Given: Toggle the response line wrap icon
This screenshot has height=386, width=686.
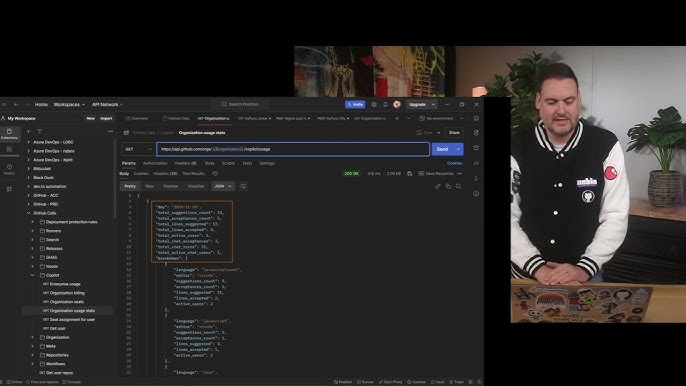Looking at the screenshot, I should coord(243,186).
